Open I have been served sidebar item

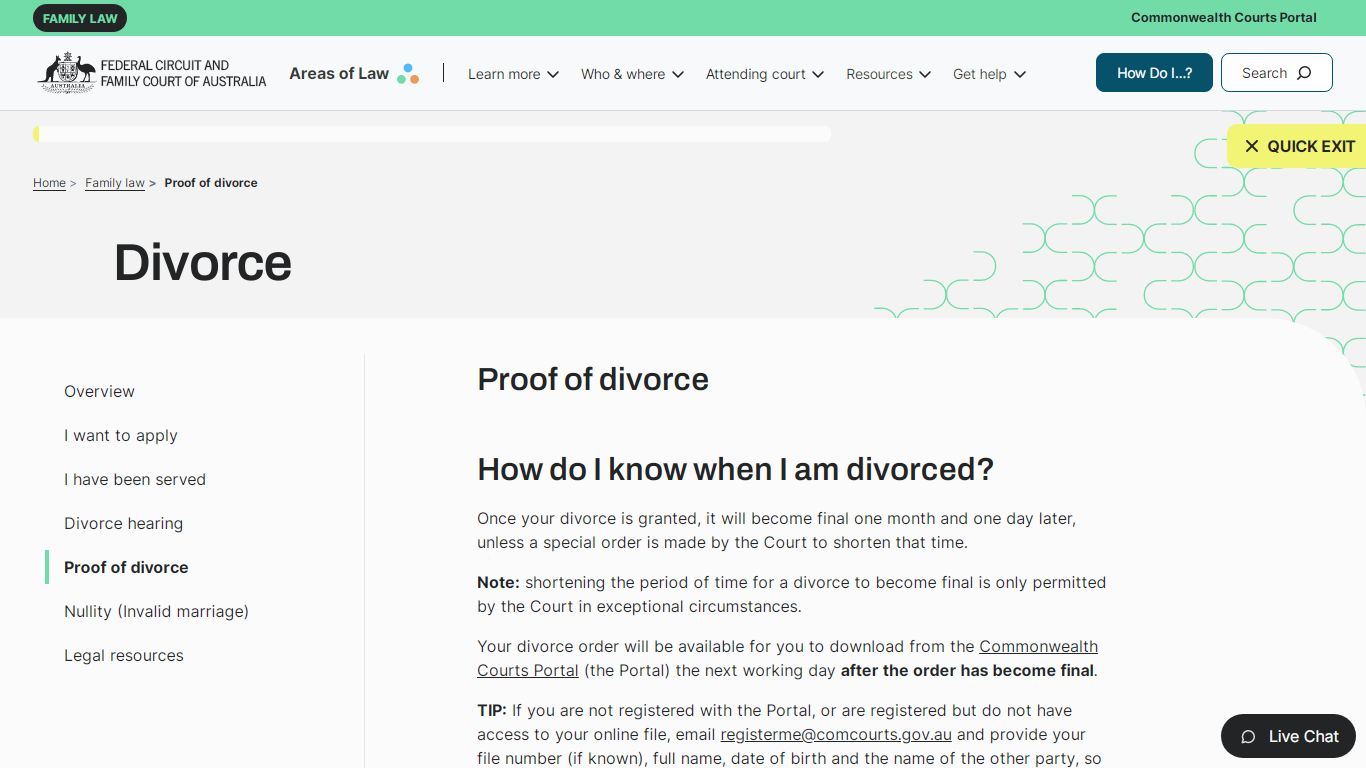tap(135, 479)
